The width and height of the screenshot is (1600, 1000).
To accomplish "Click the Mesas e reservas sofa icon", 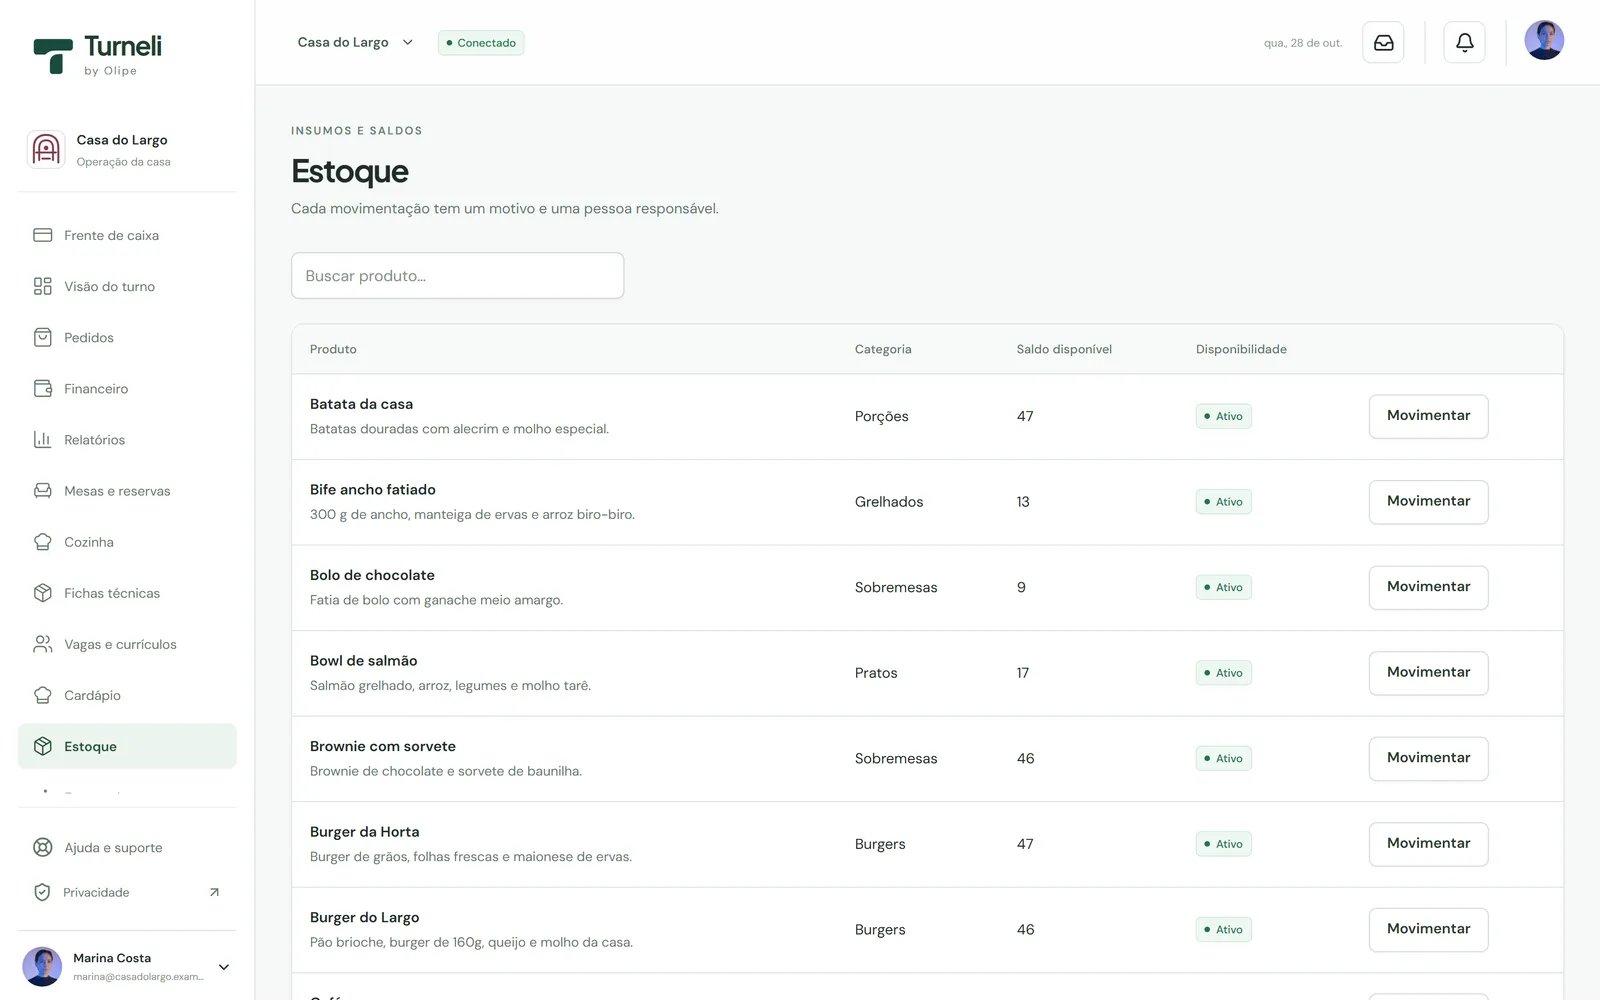I will [42, 490].
